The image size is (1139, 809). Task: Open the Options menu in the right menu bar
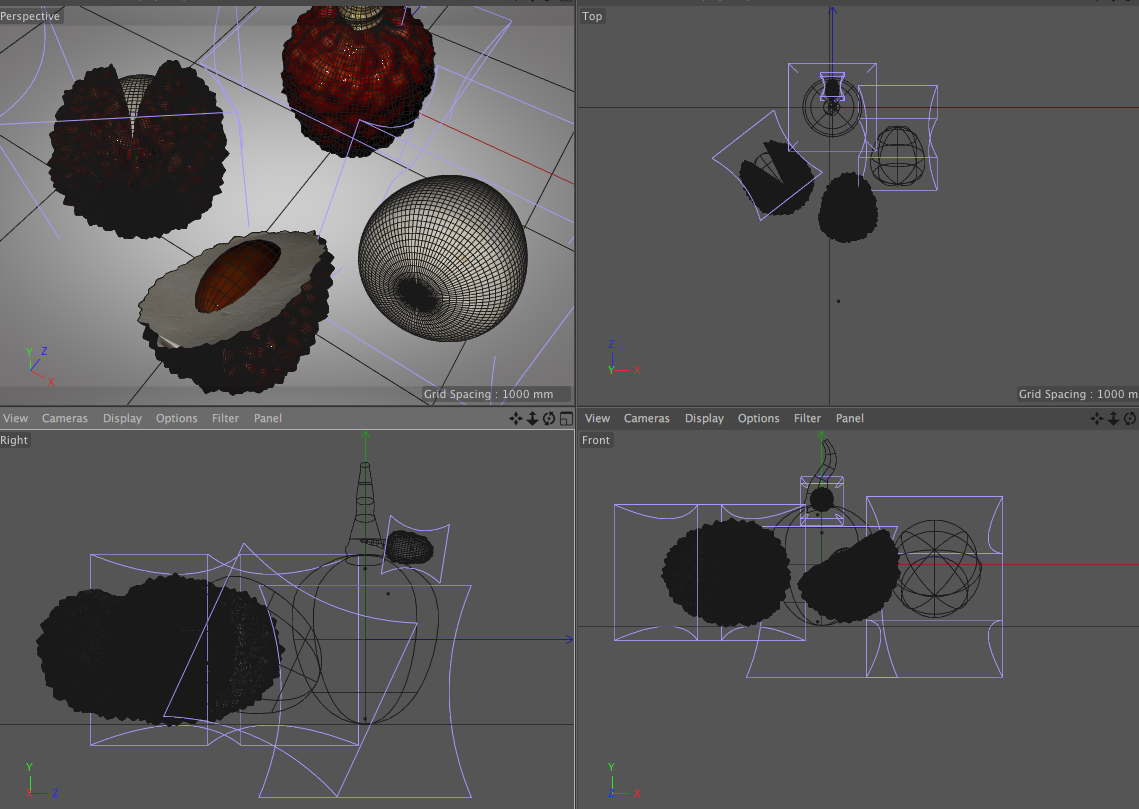point(758,418)
